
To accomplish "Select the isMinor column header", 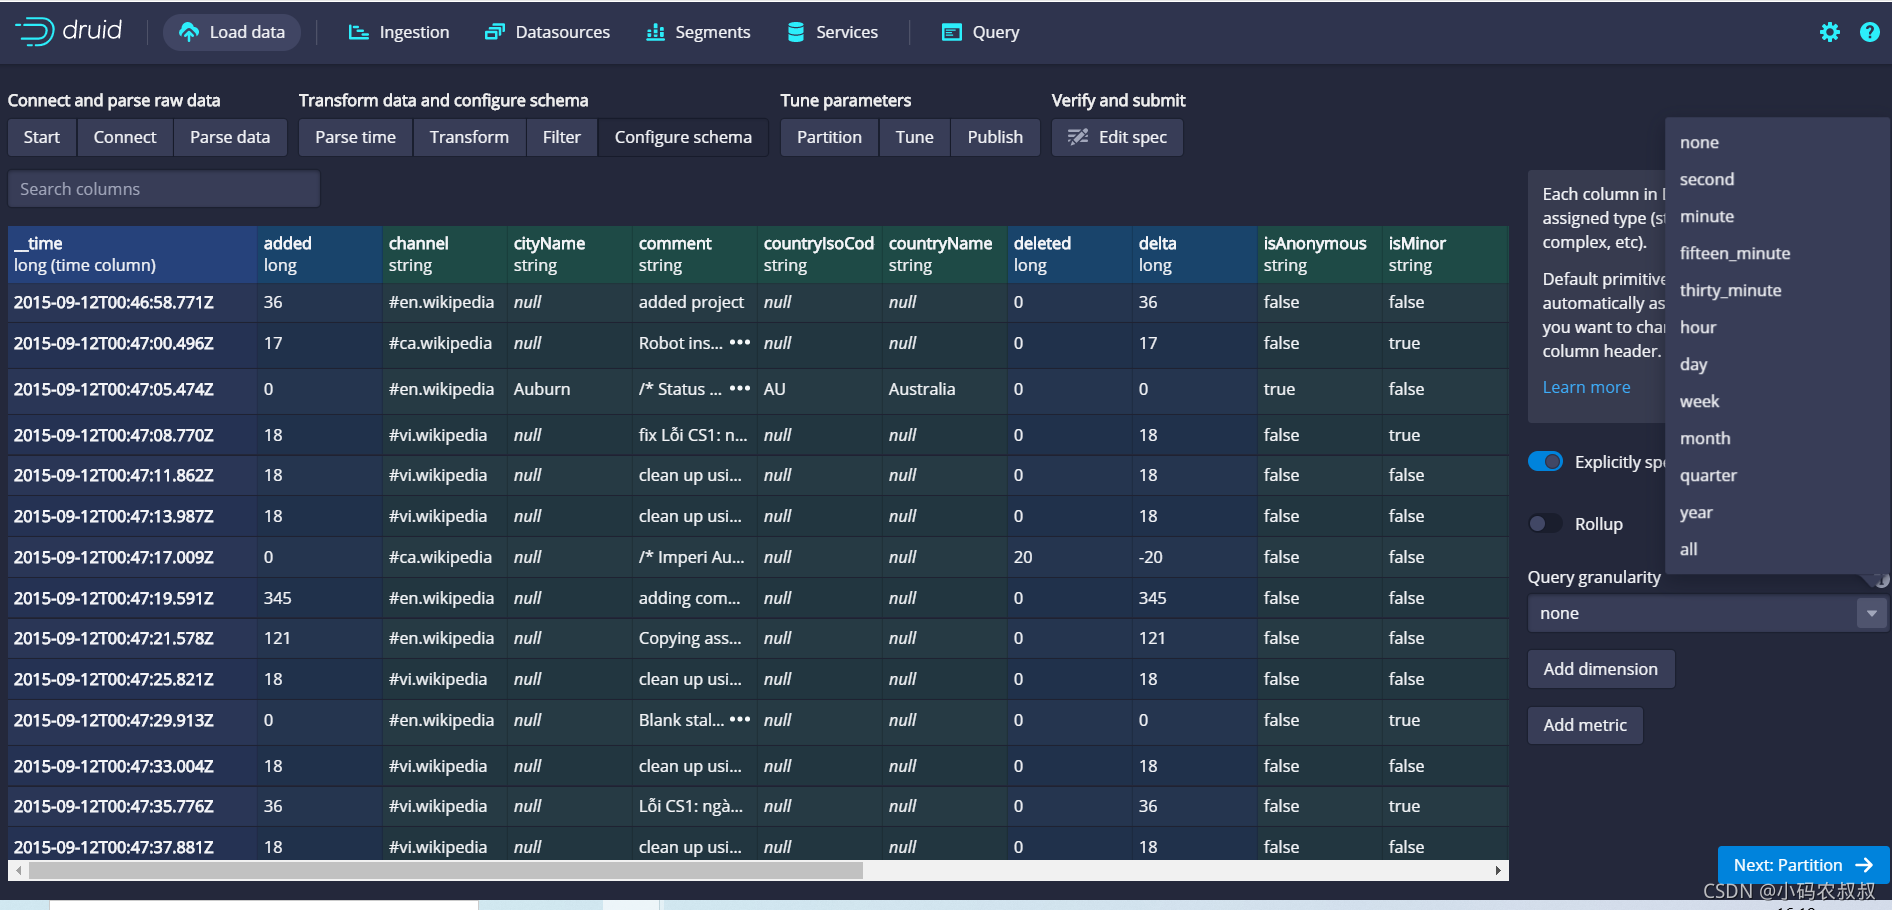I will coord(1446,254).
